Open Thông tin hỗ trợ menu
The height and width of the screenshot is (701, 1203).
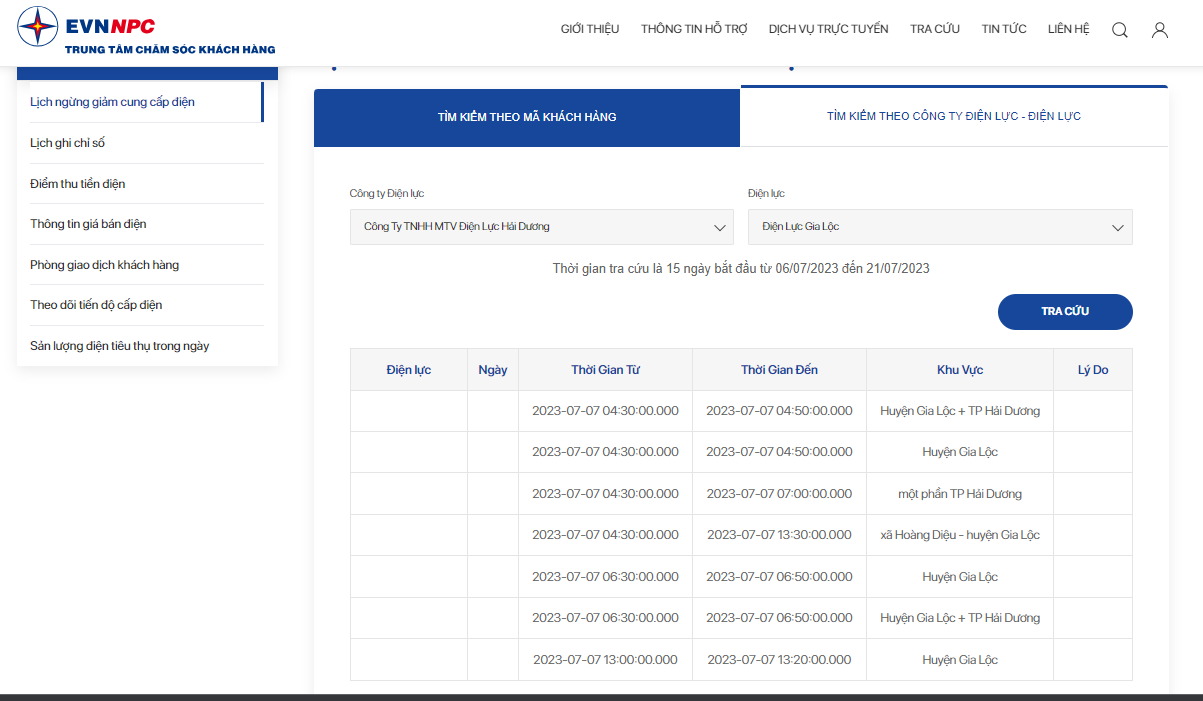click(694, 29)
